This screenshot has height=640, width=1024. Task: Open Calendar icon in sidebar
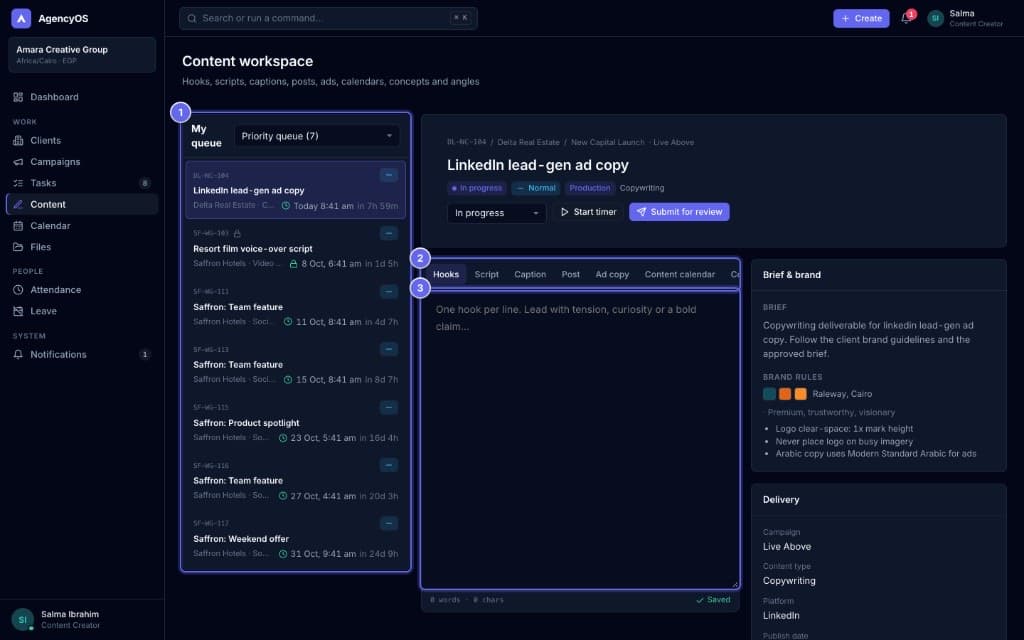[18, 226]
